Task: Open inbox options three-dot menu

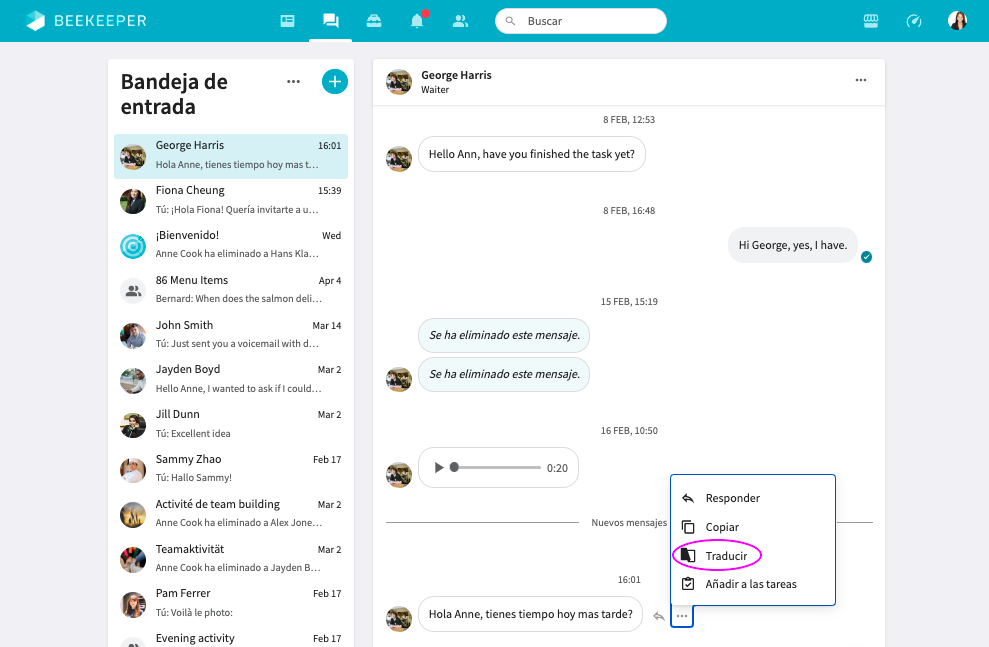Action: click(x=293, y=82)
